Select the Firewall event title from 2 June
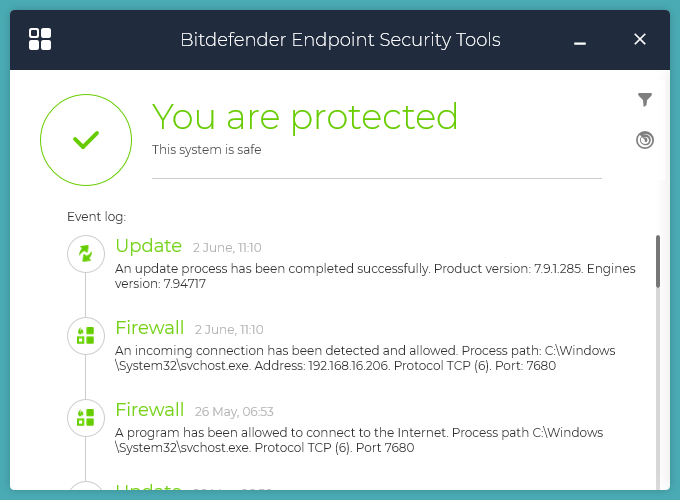Image resolution: width=680 pixels, height=500 pixels. point(150,328)
